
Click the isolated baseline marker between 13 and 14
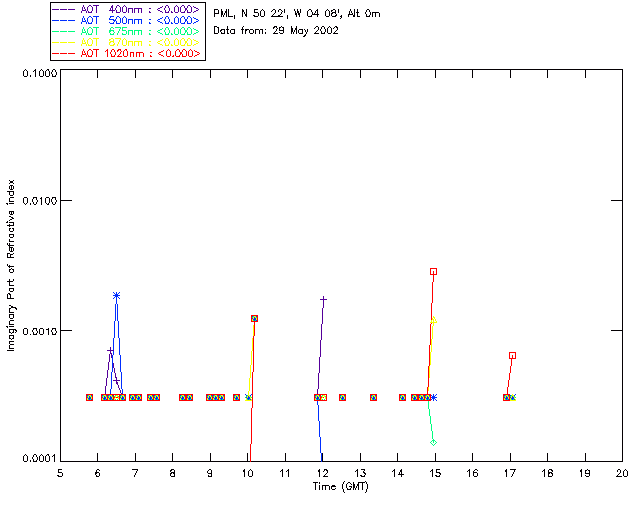pos(373,397)
